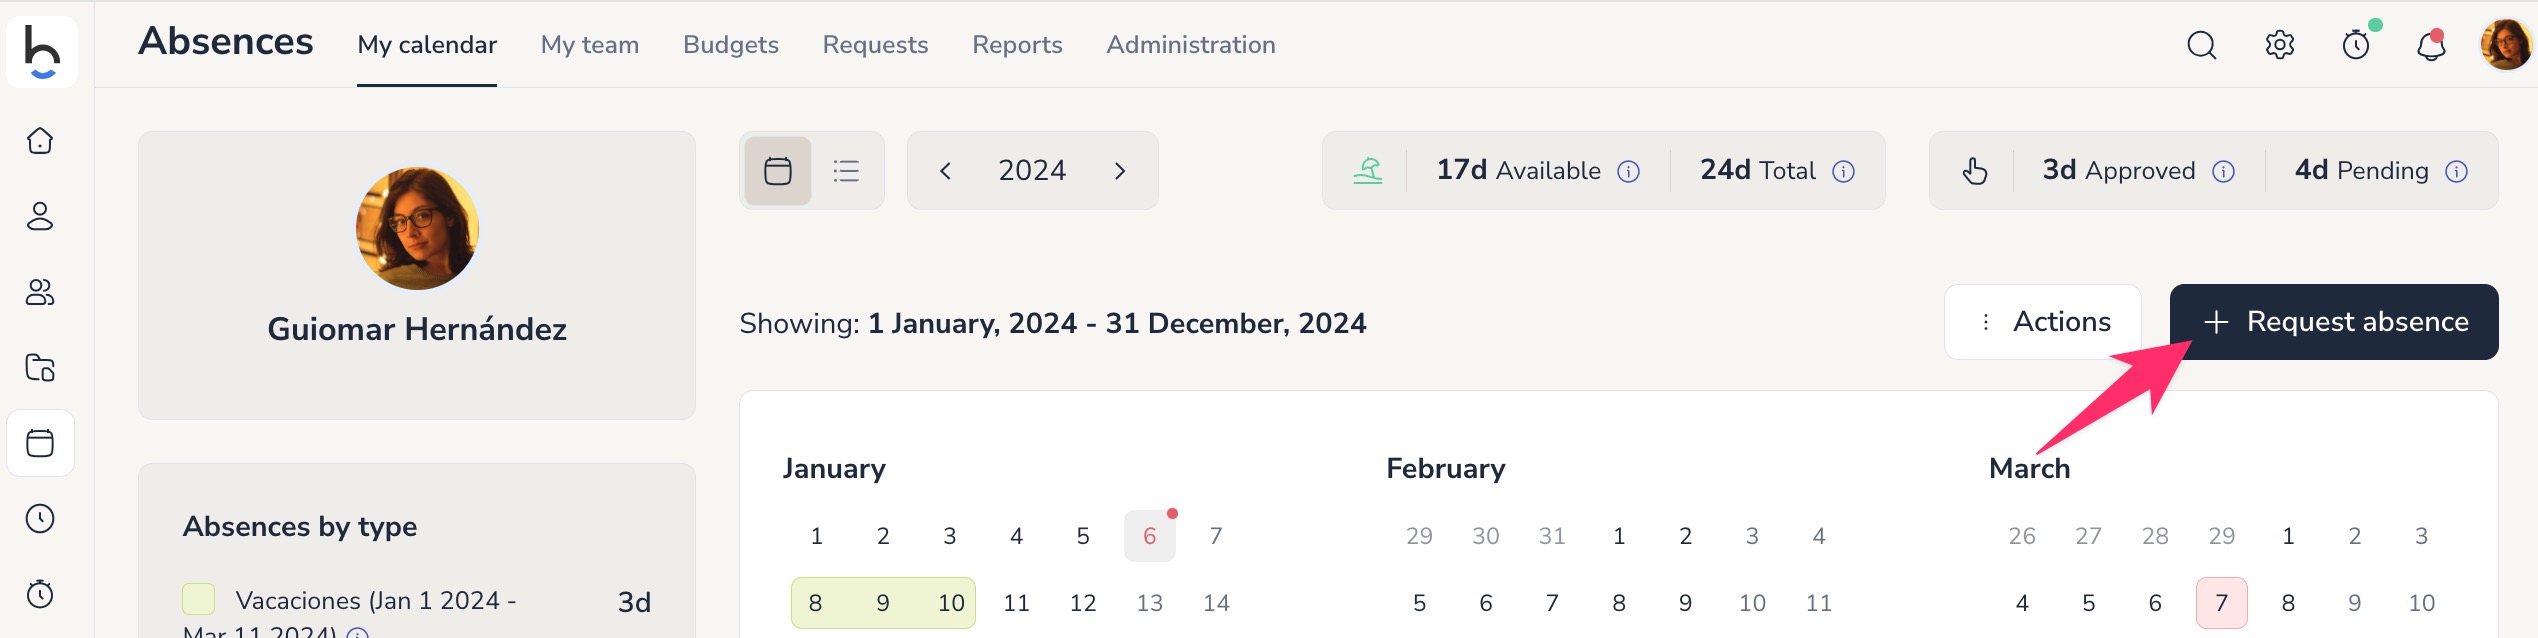
Task: Click the search magnifier icon
Action: click(x=2201, y=45)
